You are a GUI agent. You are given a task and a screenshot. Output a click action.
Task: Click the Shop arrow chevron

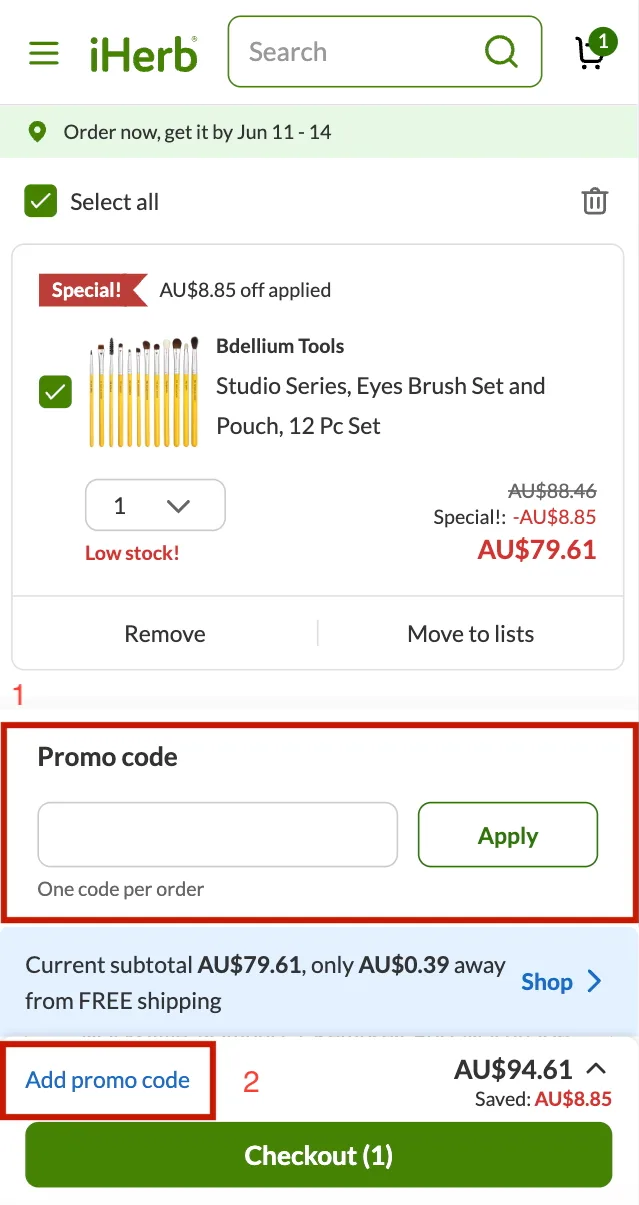[x=595, y=982]
